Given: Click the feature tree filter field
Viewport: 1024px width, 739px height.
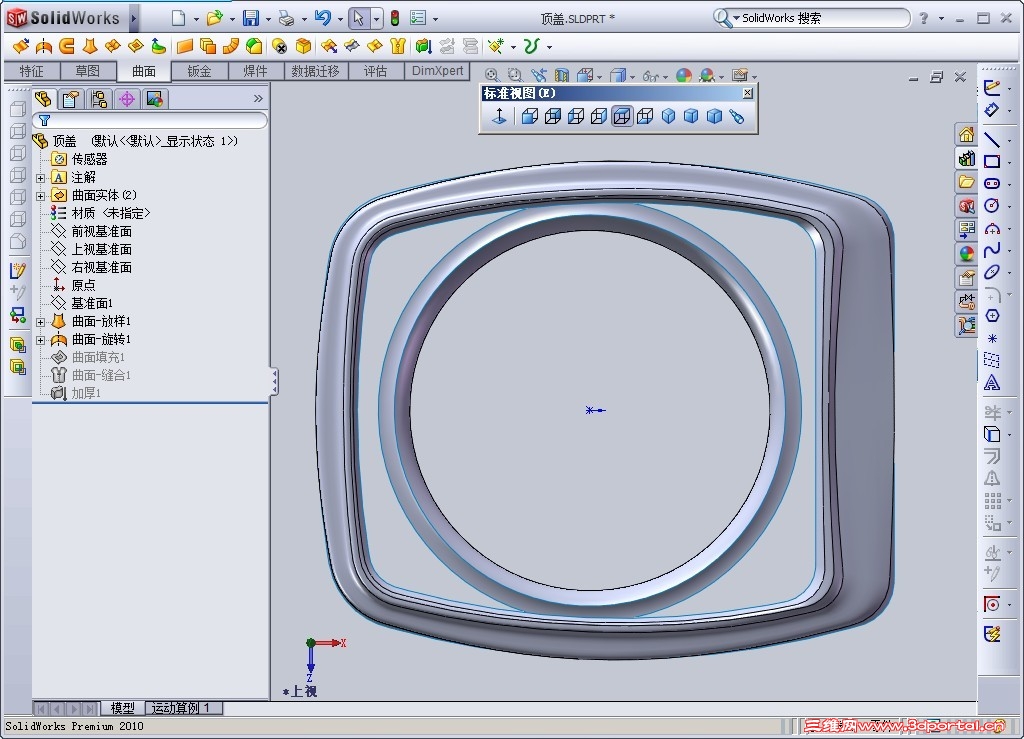Looking at the screenshot, I should [x=152, y=120].
